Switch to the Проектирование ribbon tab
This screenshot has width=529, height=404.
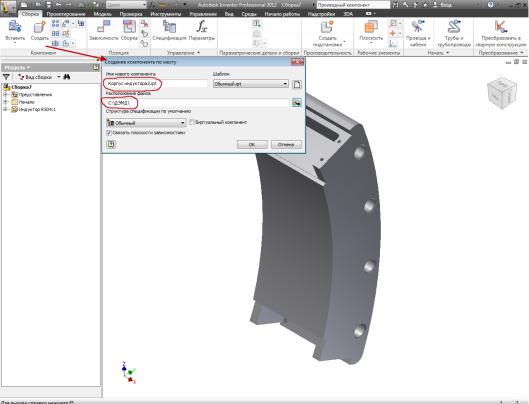(66, 14)
